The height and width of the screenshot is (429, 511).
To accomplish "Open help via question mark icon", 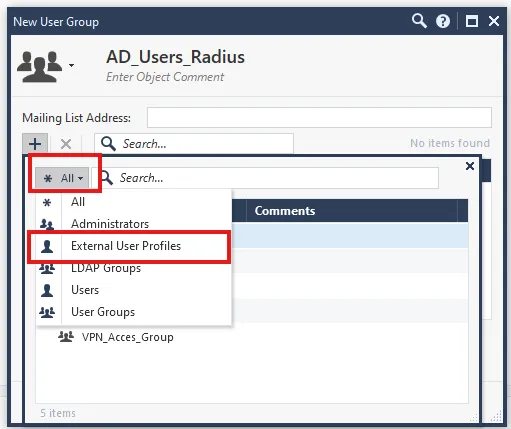I will coord(443,21).
